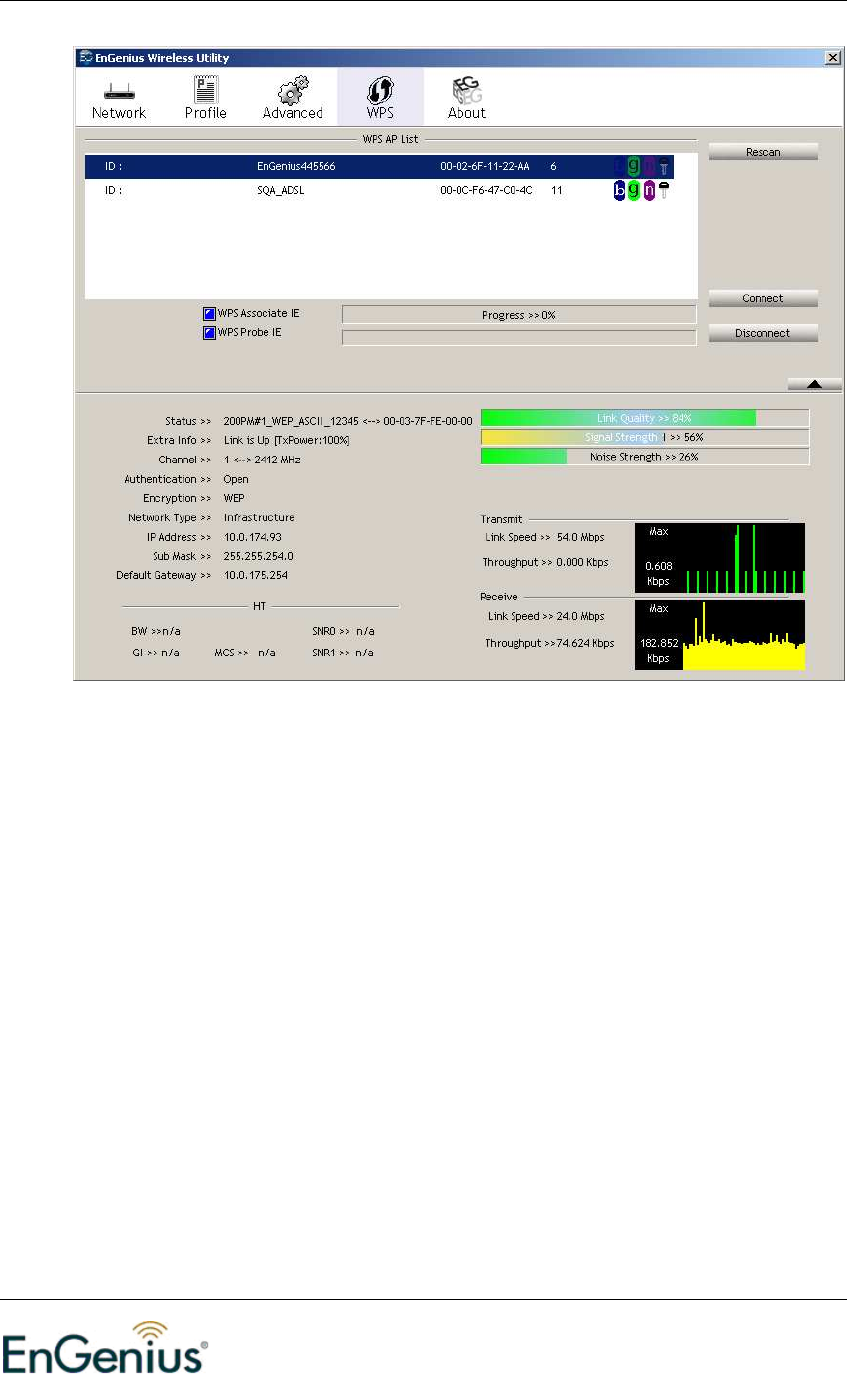Click the IP address 10.0.174.93
Image resolution: width=847 pixels, height=1379 pixels.
(x=252, y=537)
